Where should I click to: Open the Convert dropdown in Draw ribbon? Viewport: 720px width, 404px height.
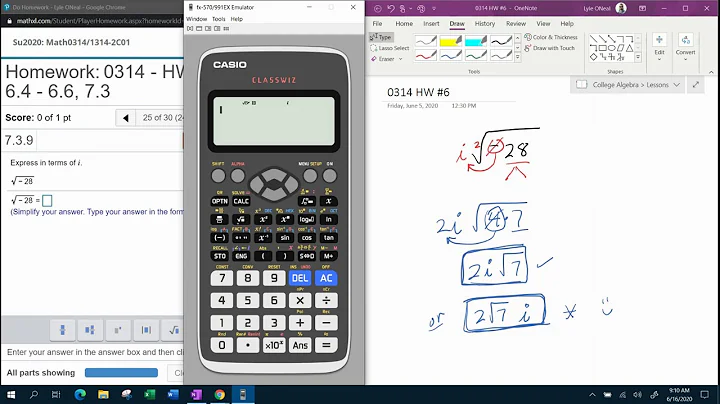pyautogui.click(x=685, y=47)
